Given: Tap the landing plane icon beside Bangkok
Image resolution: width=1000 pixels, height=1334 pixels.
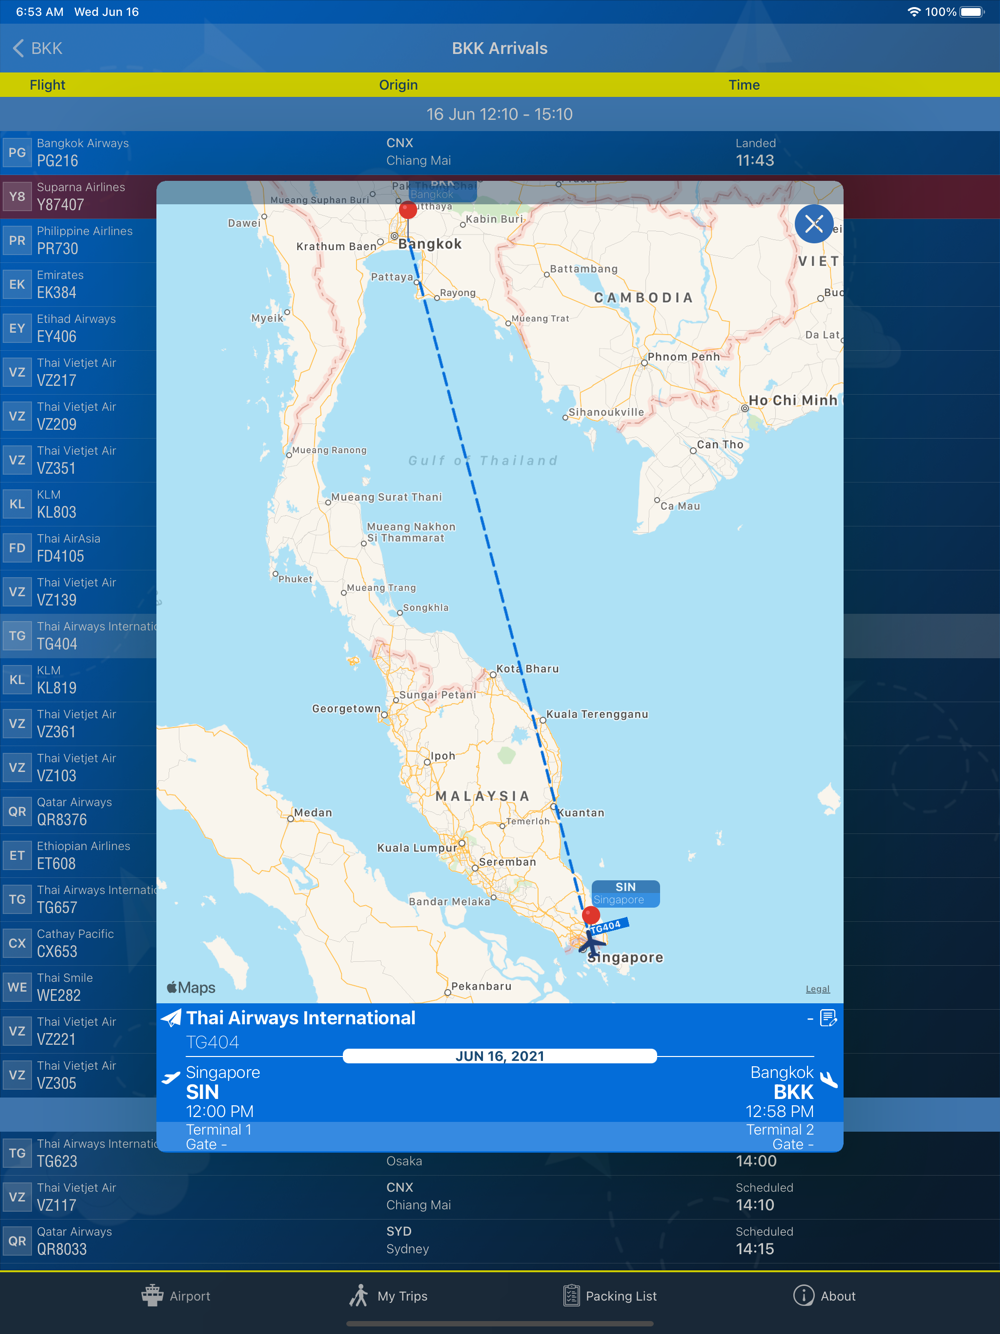Looking at the screenshot, I should 829,1080.
